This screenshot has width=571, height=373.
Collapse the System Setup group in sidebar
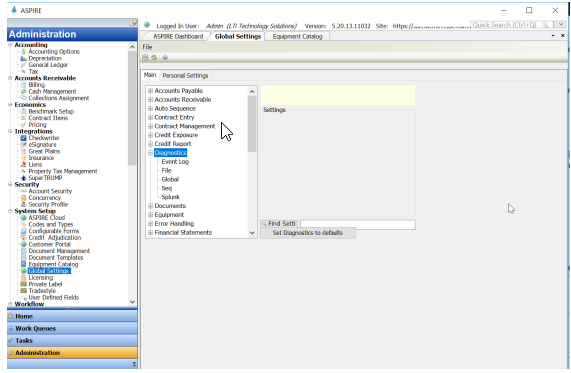tap(10, 211)
